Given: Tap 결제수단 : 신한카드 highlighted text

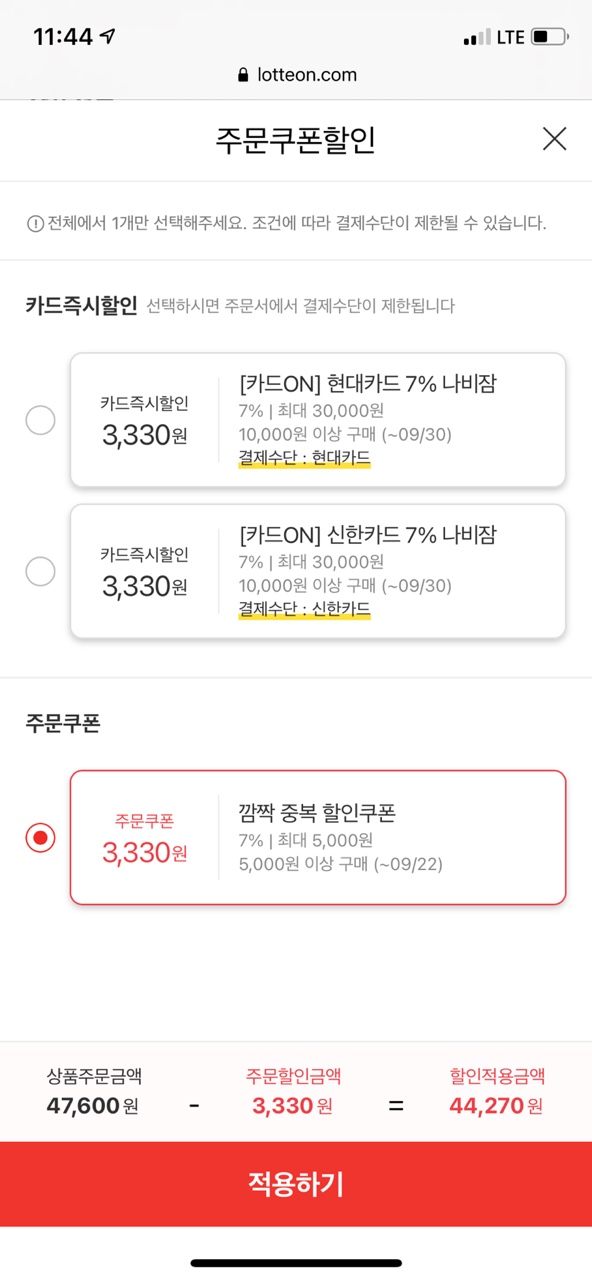Looking at the screenshot, I should pos(304,609).
